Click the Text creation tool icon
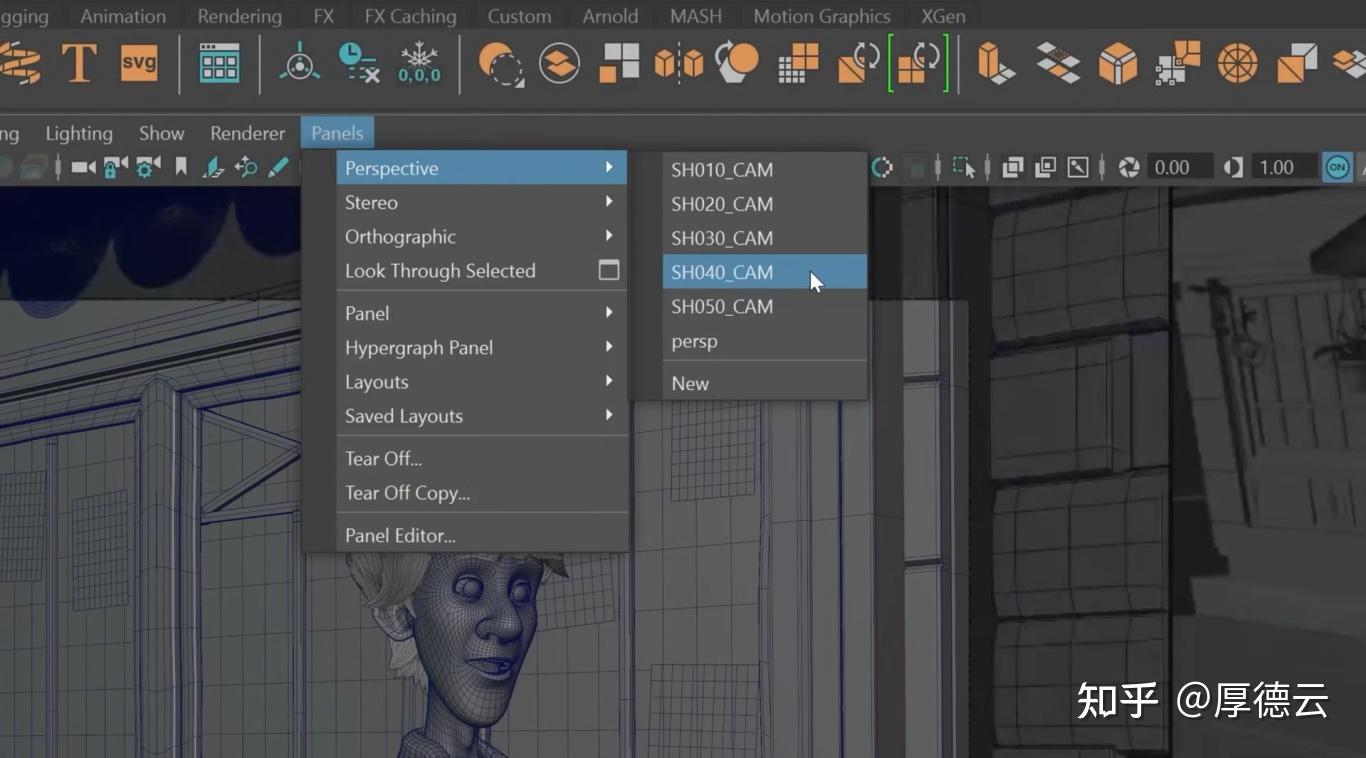The image size is (1366, 758). click(79, 62)
